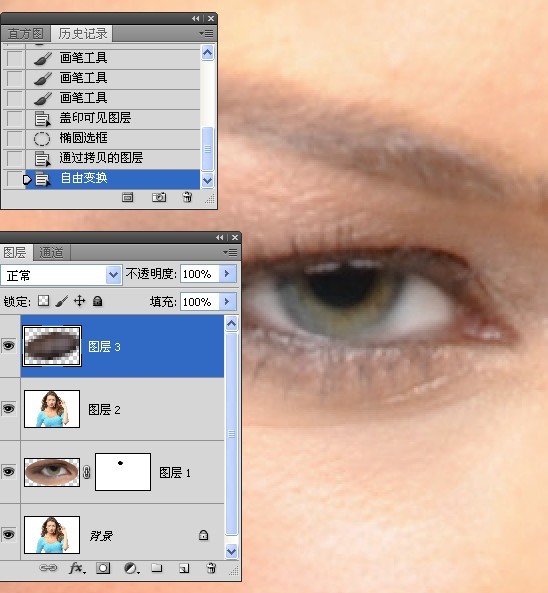Set history brush source at 通过拷贝的图层
Viewport: 548px width, 593px height.
pos(14,158)
